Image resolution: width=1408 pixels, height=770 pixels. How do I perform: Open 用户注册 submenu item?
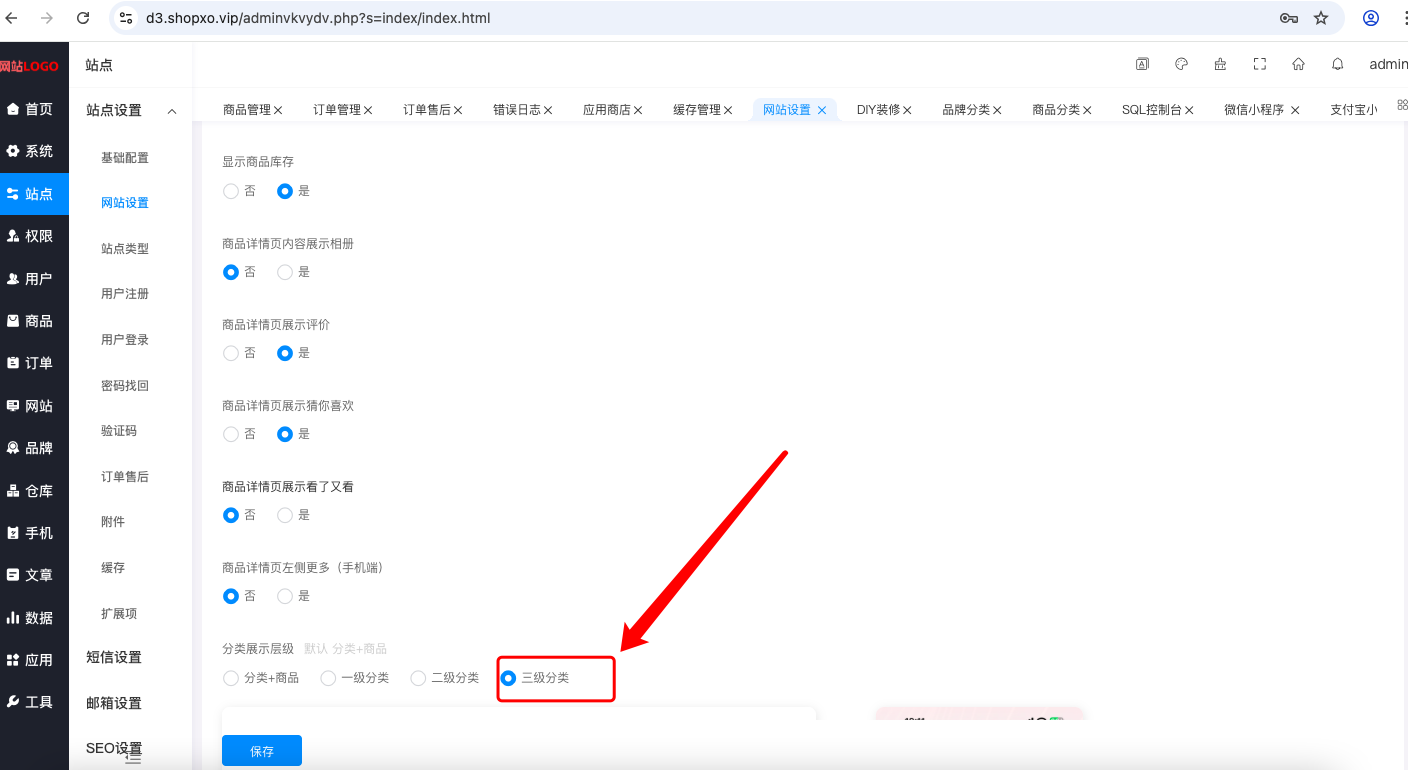coord(125,294)
